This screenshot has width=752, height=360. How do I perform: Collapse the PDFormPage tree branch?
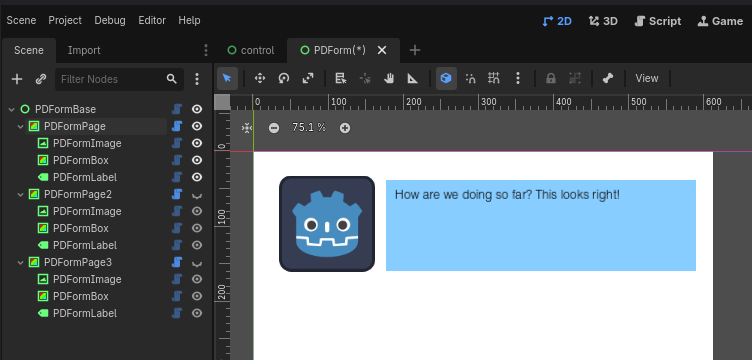[21, 127]
